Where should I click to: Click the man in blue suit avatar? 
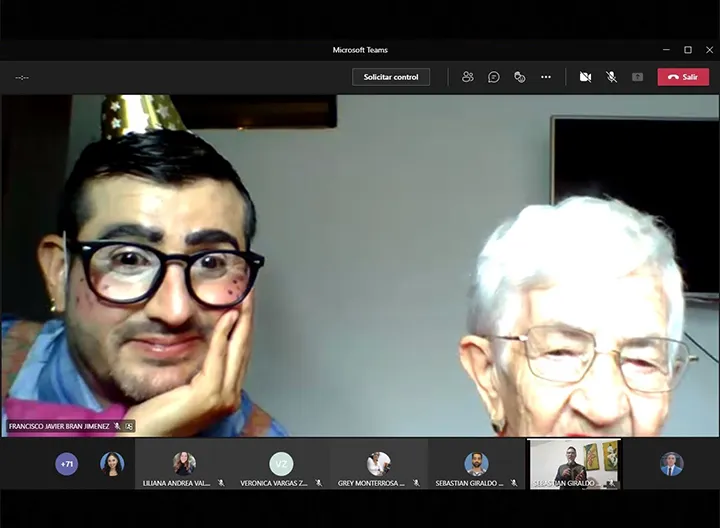coord(671,464)
